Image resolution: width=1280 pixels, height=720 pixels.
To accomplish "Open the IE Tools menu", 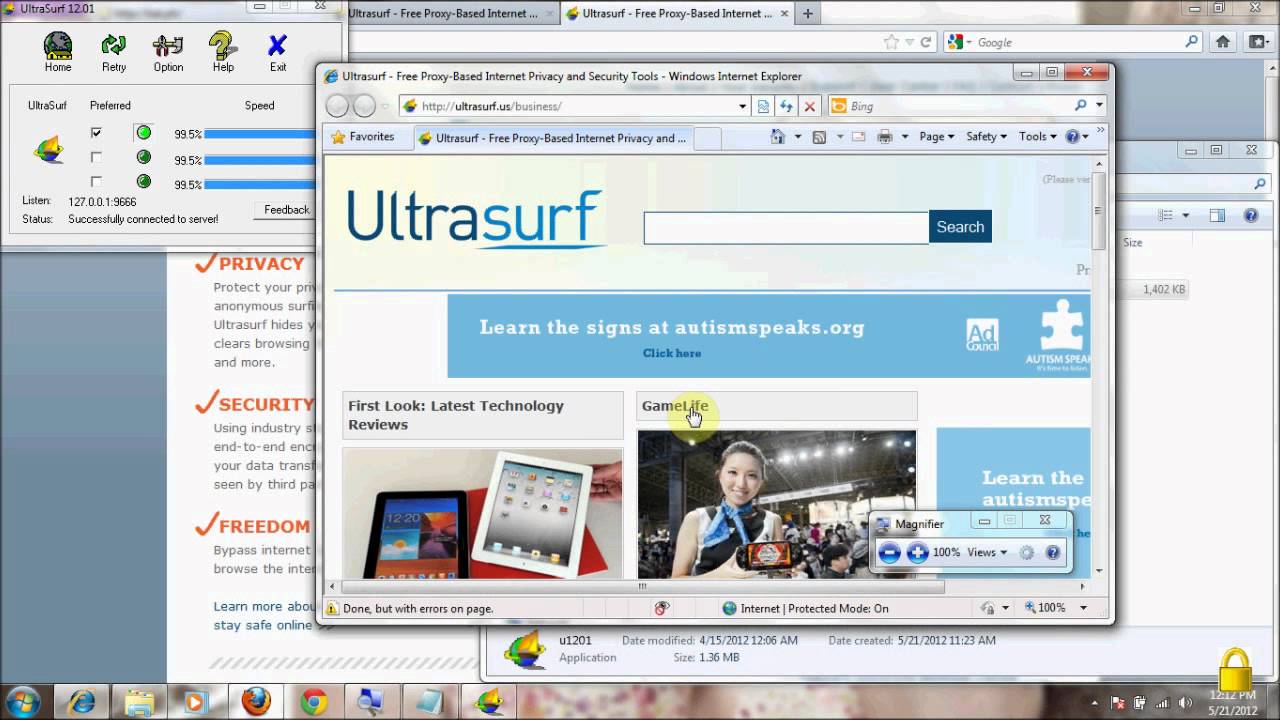I will (x=1037, y=137).
